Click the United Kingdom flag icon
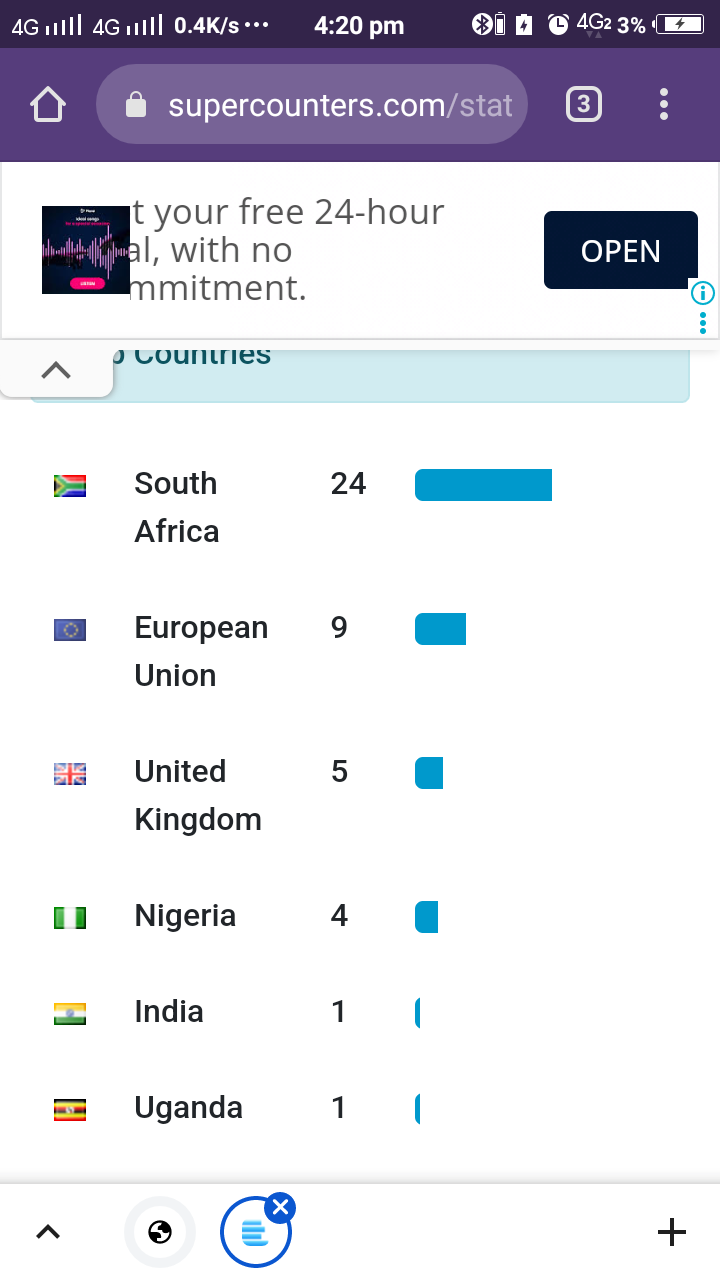This screenshot has width=720, height=1280. 70,774
